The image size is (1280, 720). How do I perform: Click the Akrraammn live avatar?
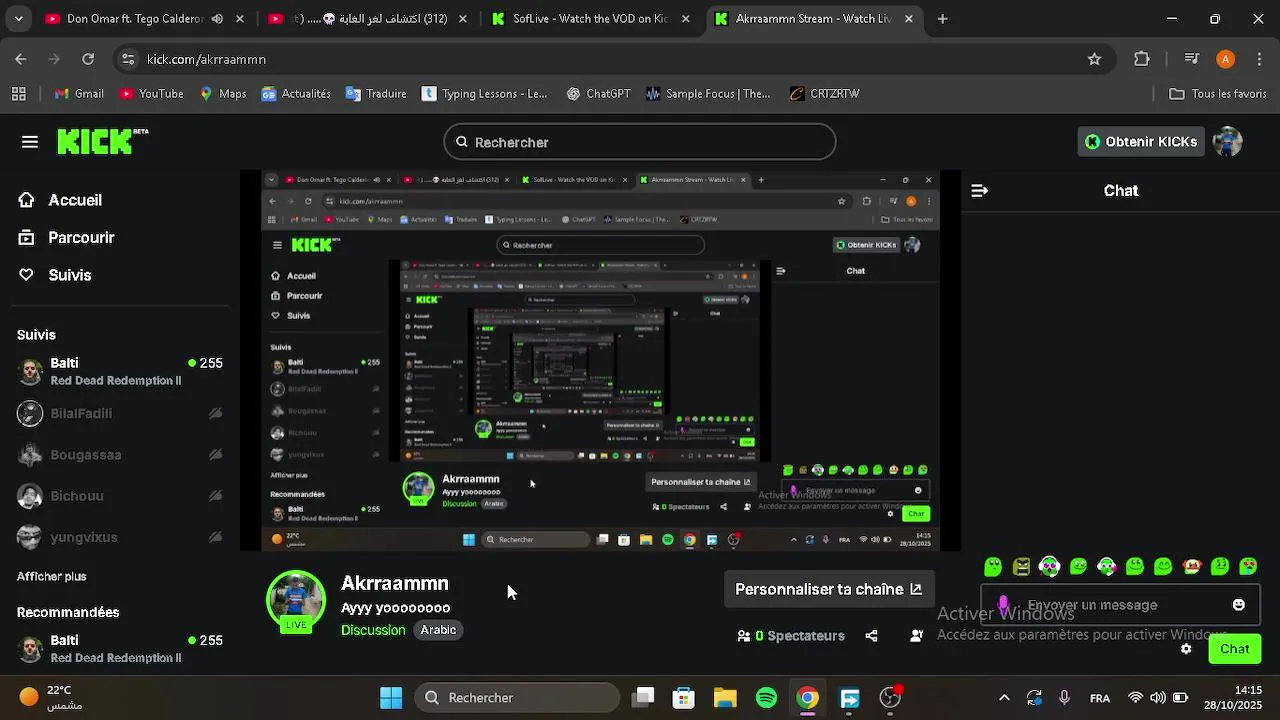[296, 601]
